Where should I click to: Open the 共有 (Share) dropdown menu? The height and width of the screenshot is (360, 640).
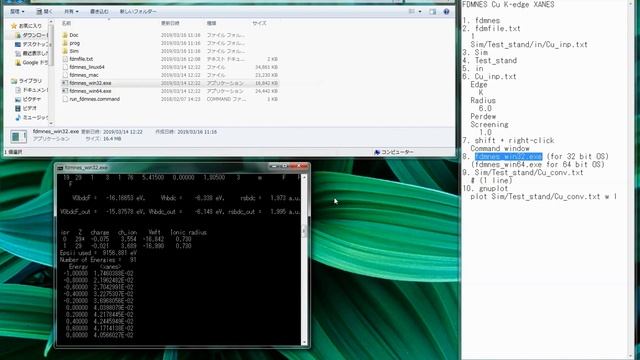coord(71,11)
